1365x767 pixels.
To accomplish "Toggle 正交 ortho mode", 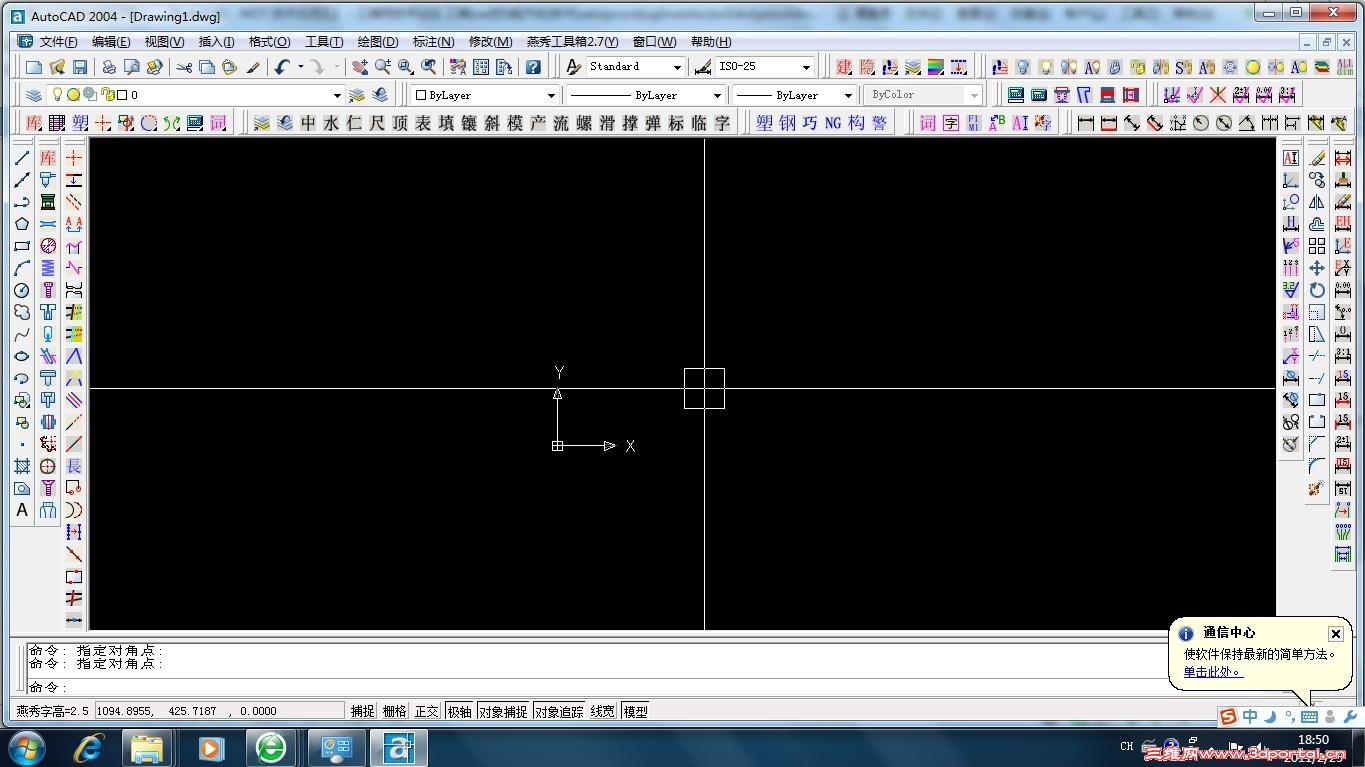I will click(x=427, y=711).
